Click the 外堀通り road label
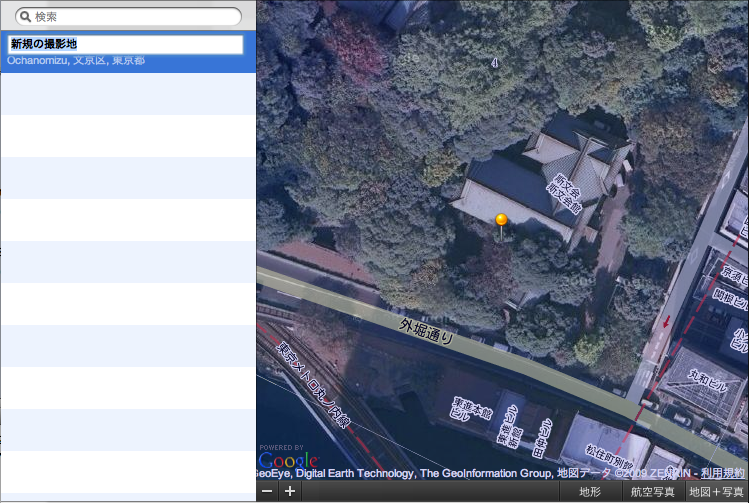Screen dimensions: 749x503 click(426, 332)
